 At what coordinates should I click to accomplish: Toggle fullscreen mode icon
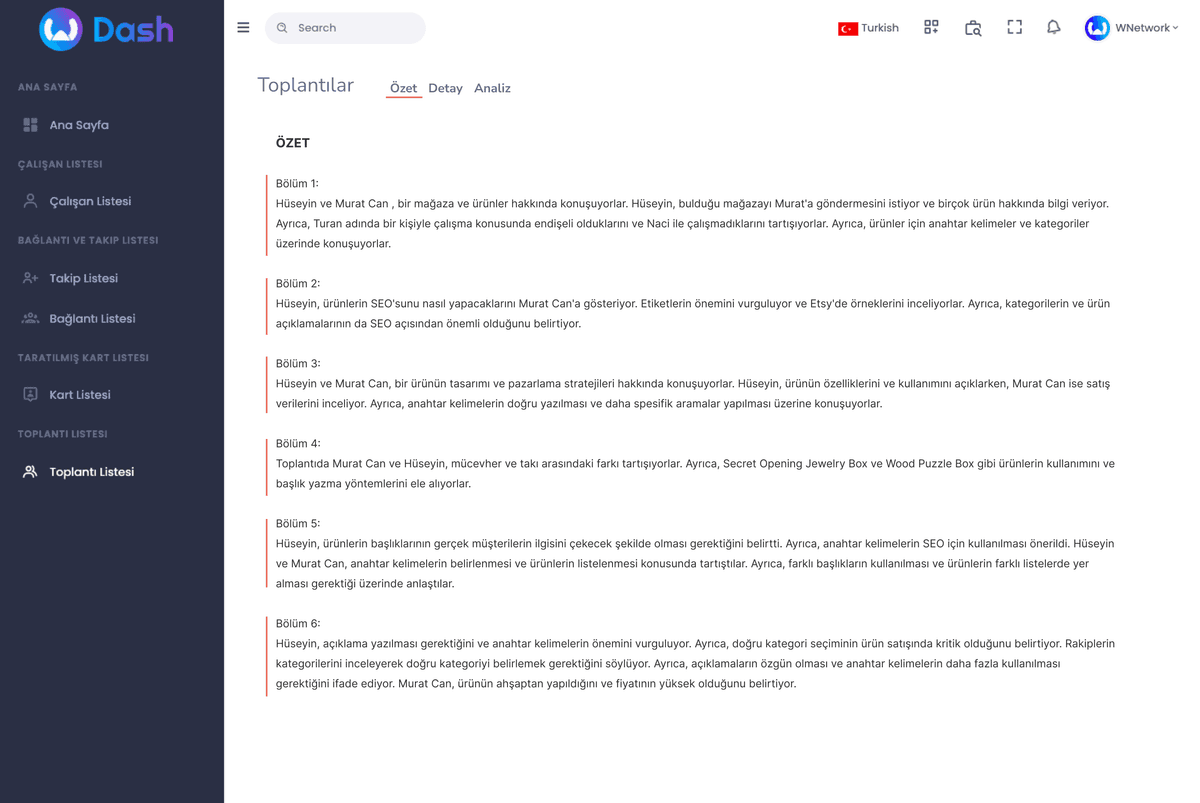1014,28
